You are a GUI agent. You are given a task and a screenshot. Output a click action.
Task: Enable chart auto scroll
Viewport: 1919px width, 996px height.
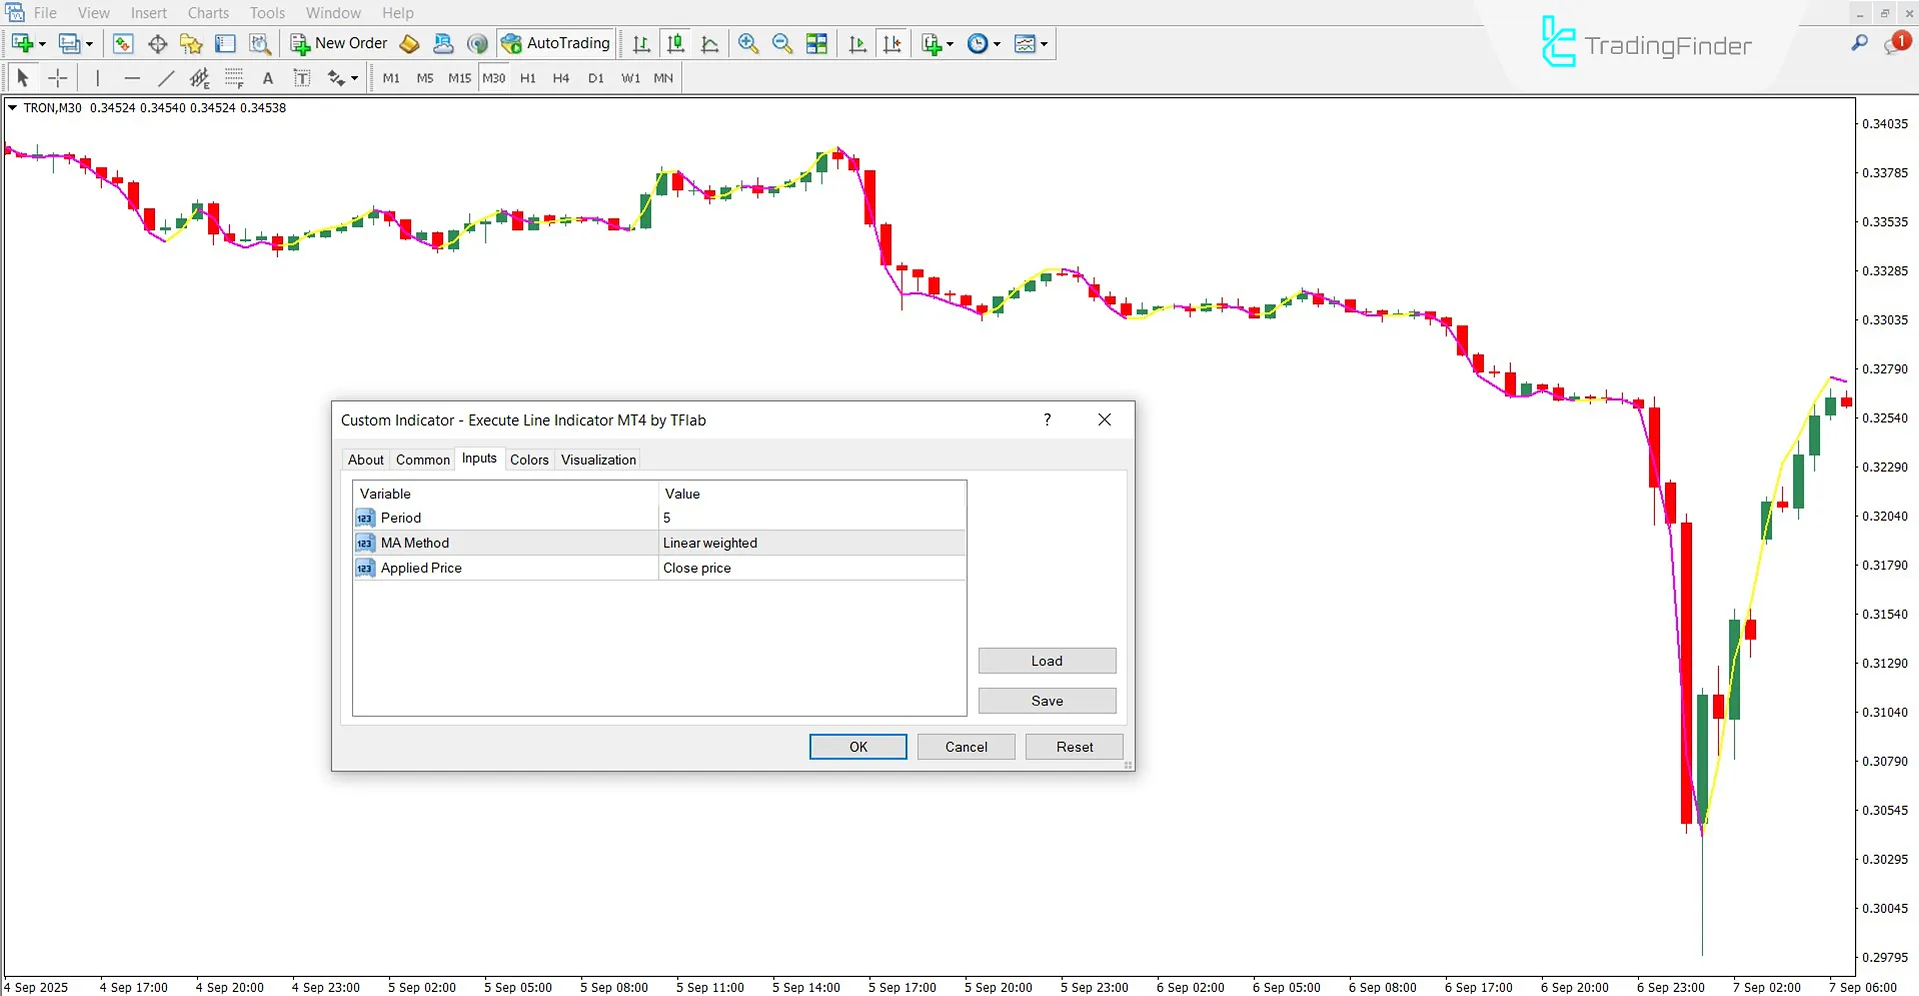(857, 43)
